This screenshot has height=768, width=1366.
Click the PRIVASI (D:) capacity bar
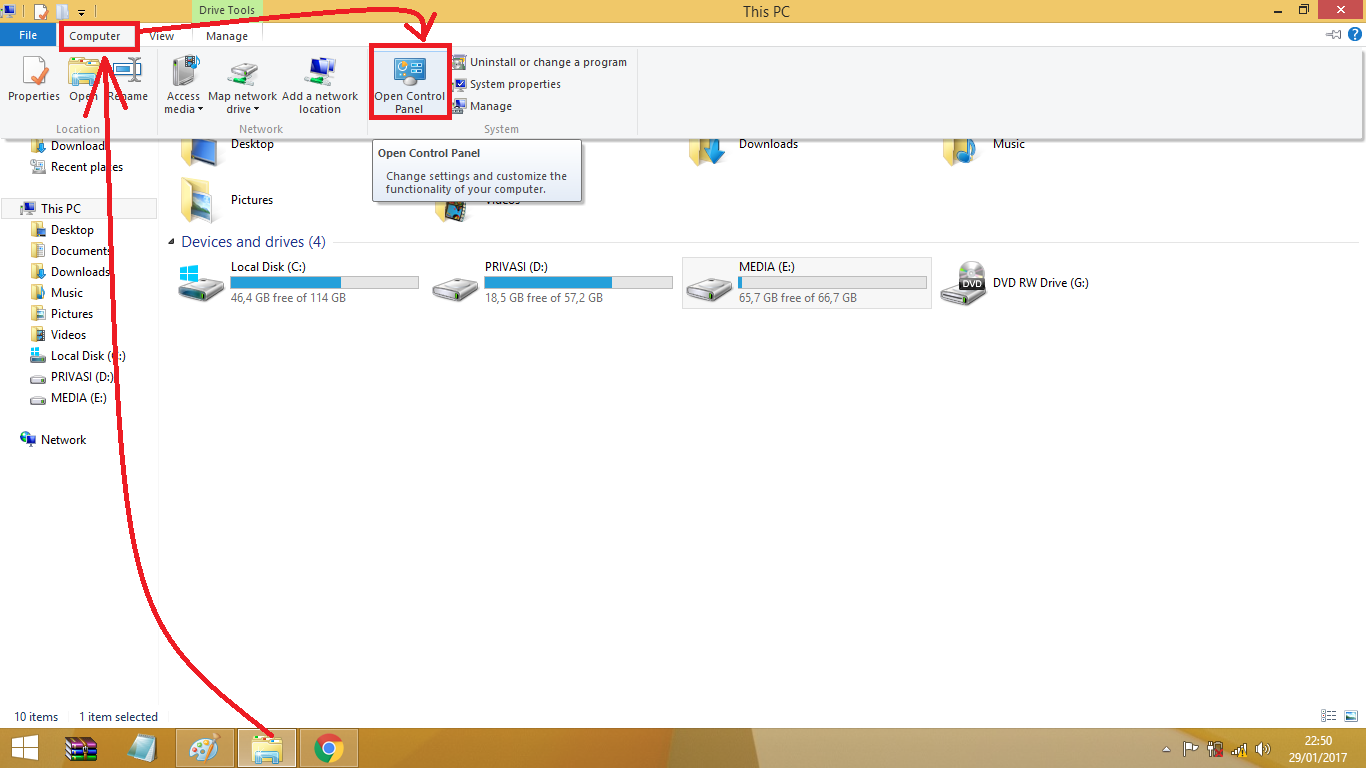click(578, 281)
